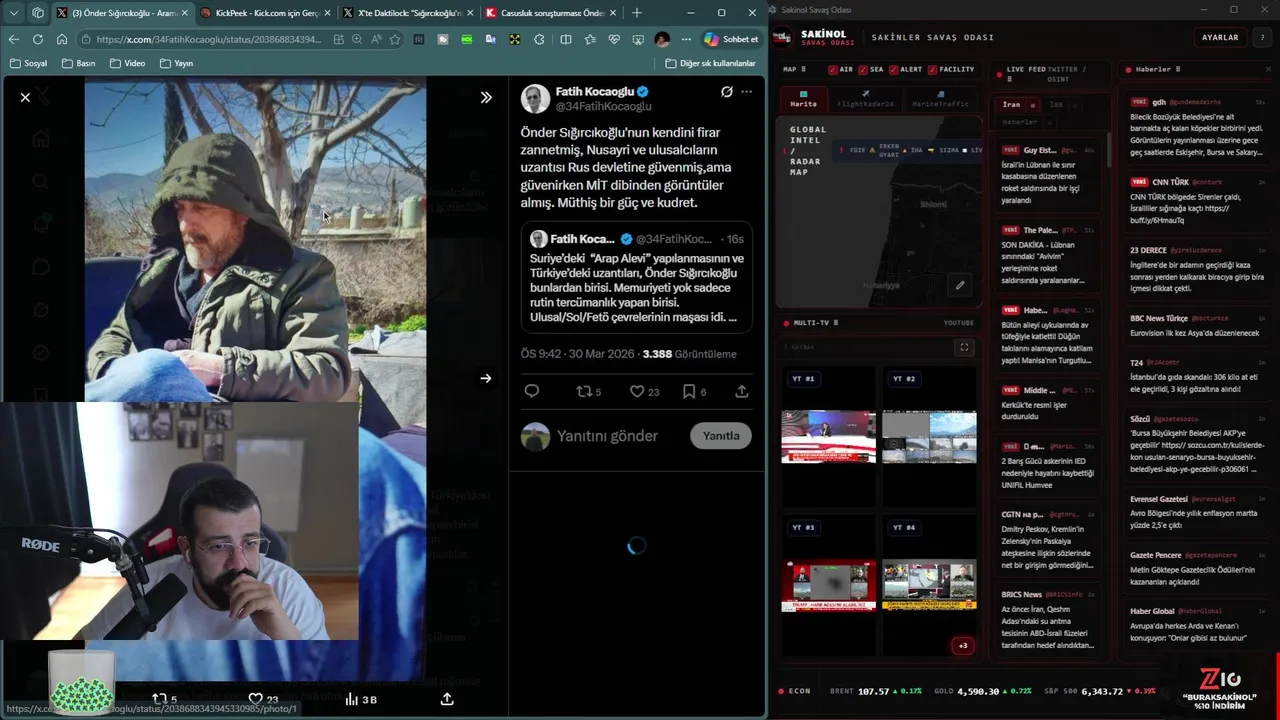This screenshot has height=720, width=1280.
Task: Open the Video bookmarks folder
Action: [x=127, y=63]
